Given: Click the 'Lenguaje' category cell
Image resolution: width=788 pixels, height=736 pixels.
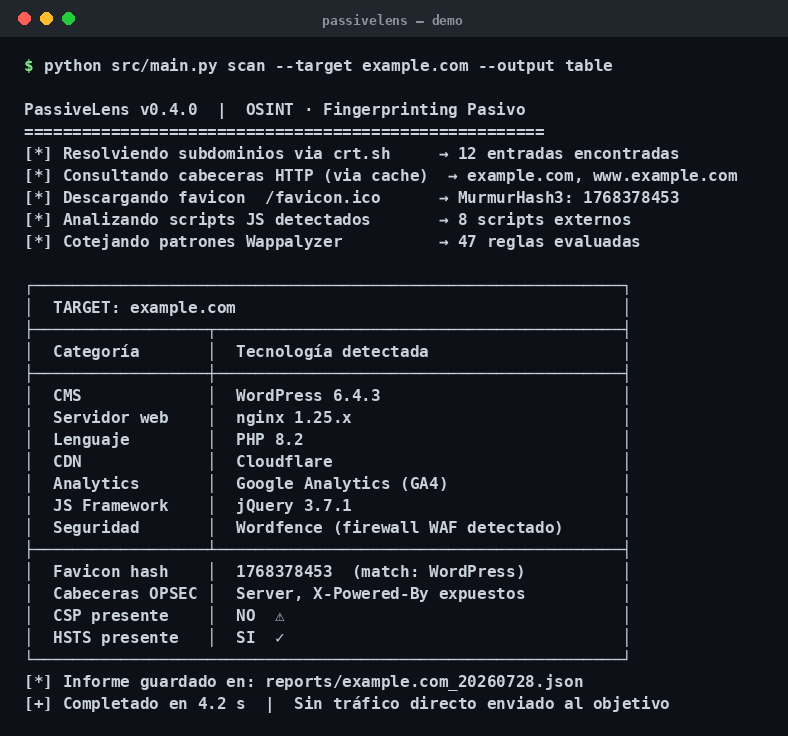Looking at the screenshot, I should pyautogui.click(x=91, y=440).
